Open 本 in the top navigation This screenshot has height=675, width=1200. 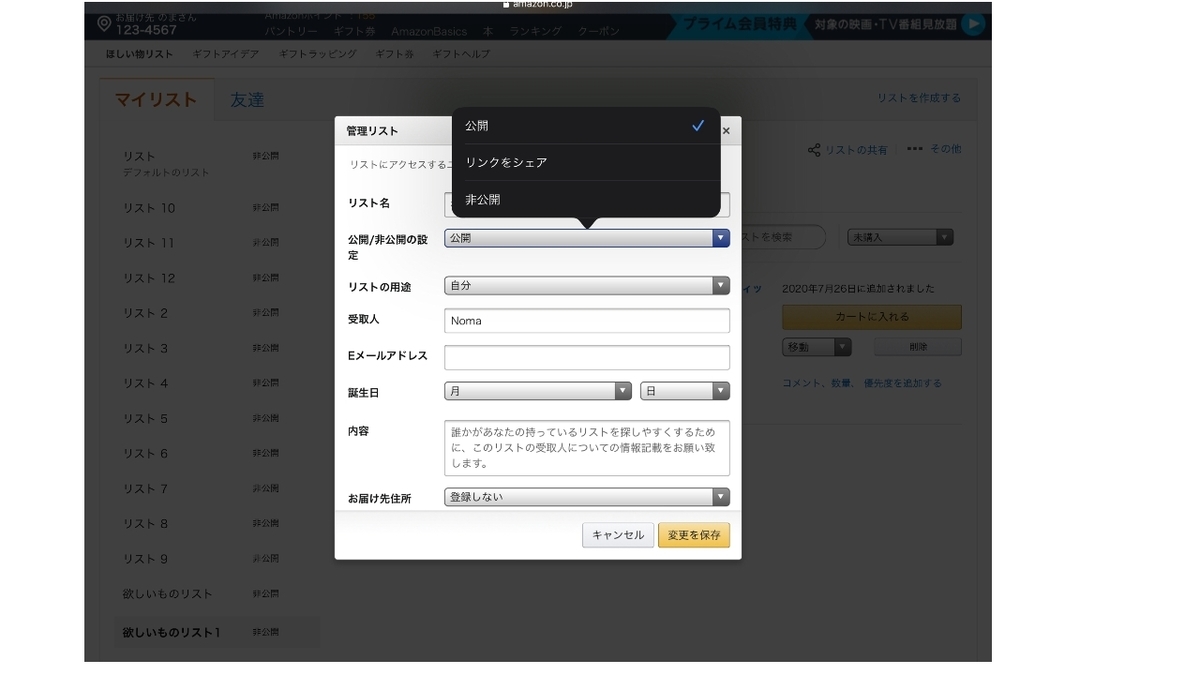coord(488,31)
